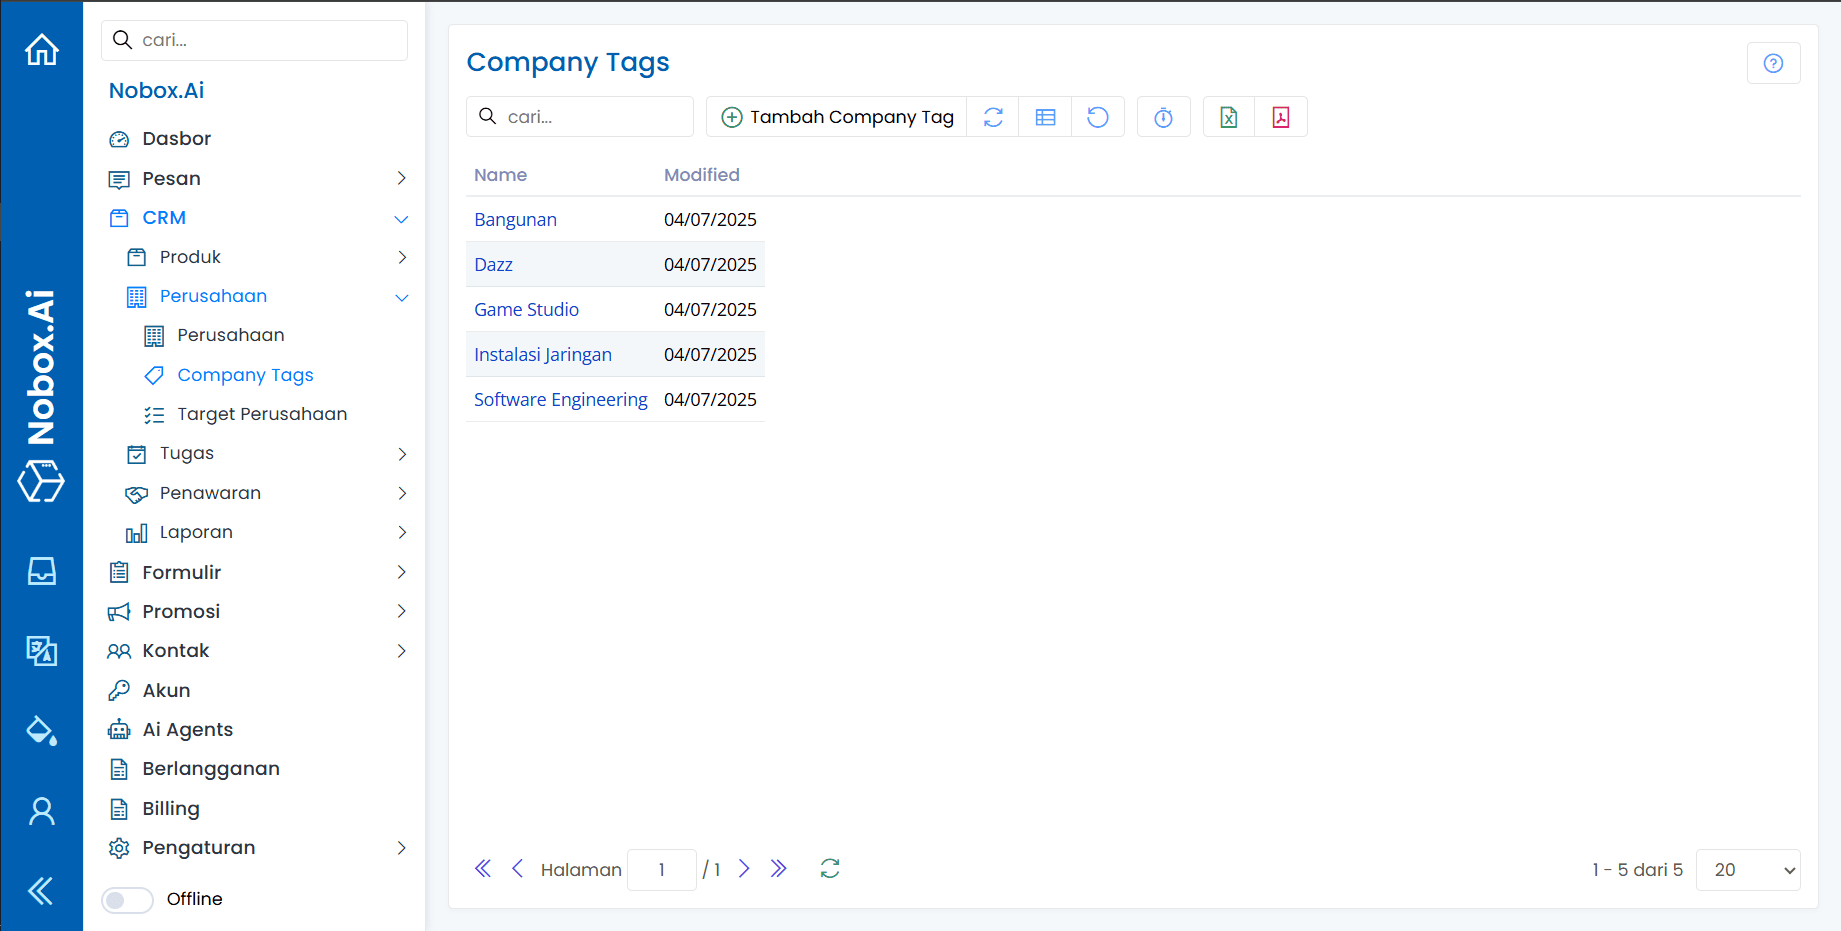
Task: Click Tambah Company Tag button
Action: [x=836, y=117]
